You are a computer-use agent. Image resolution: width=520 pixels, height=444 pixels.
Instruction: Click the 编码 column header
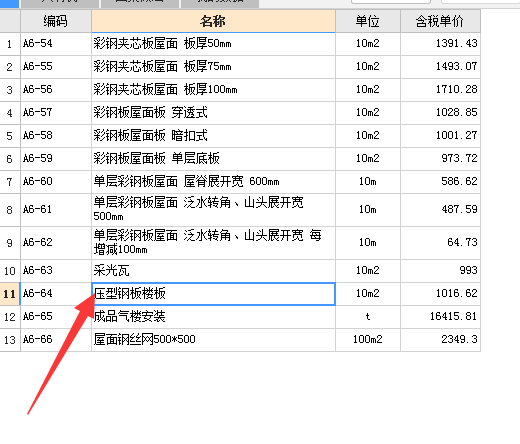tap(56, 21)
